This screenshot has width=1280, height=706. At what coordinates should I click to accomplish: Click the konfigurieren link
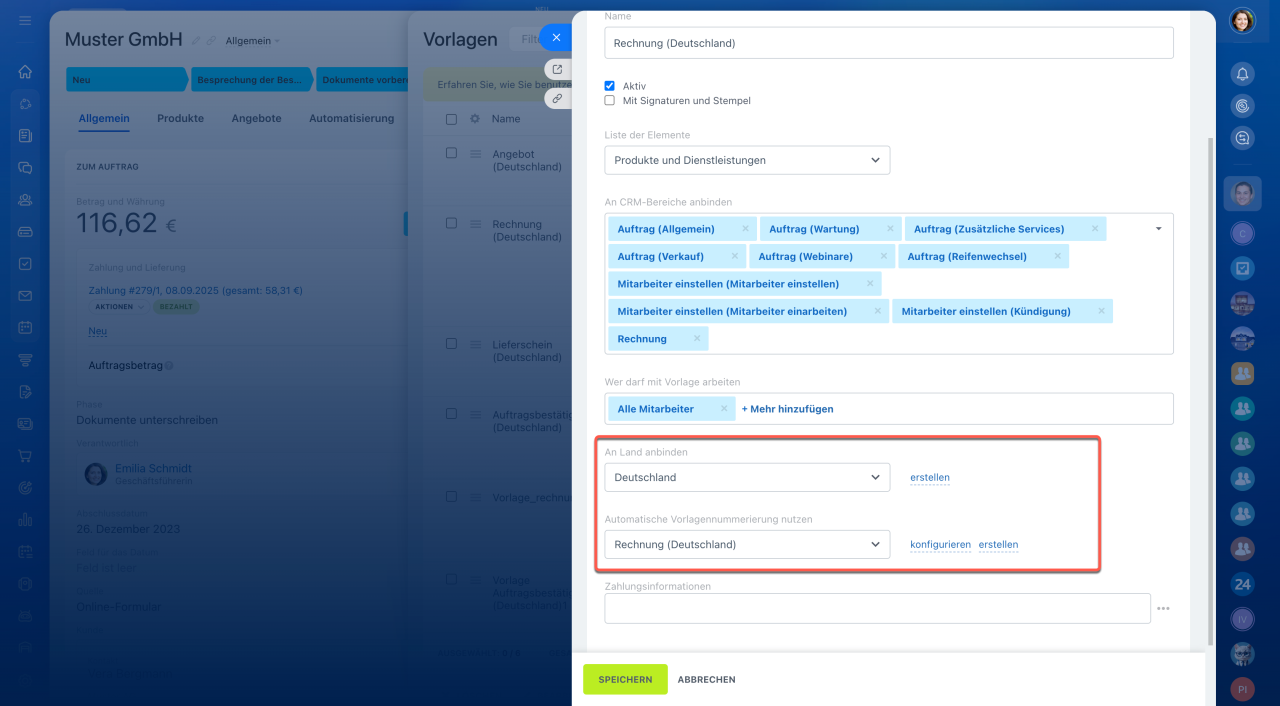(x=940, y=545)
